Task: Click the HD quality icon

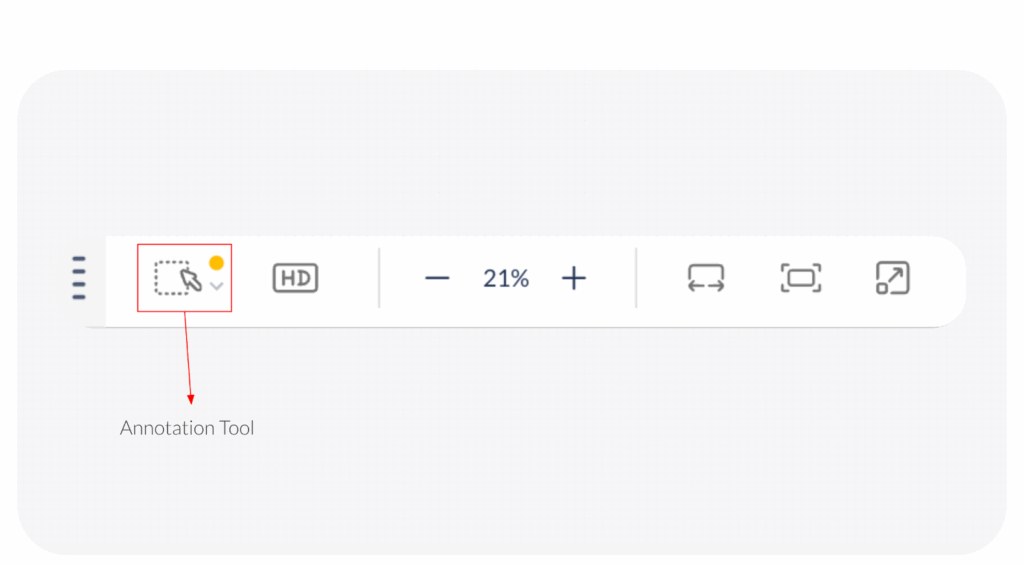Action: point(295,278)
